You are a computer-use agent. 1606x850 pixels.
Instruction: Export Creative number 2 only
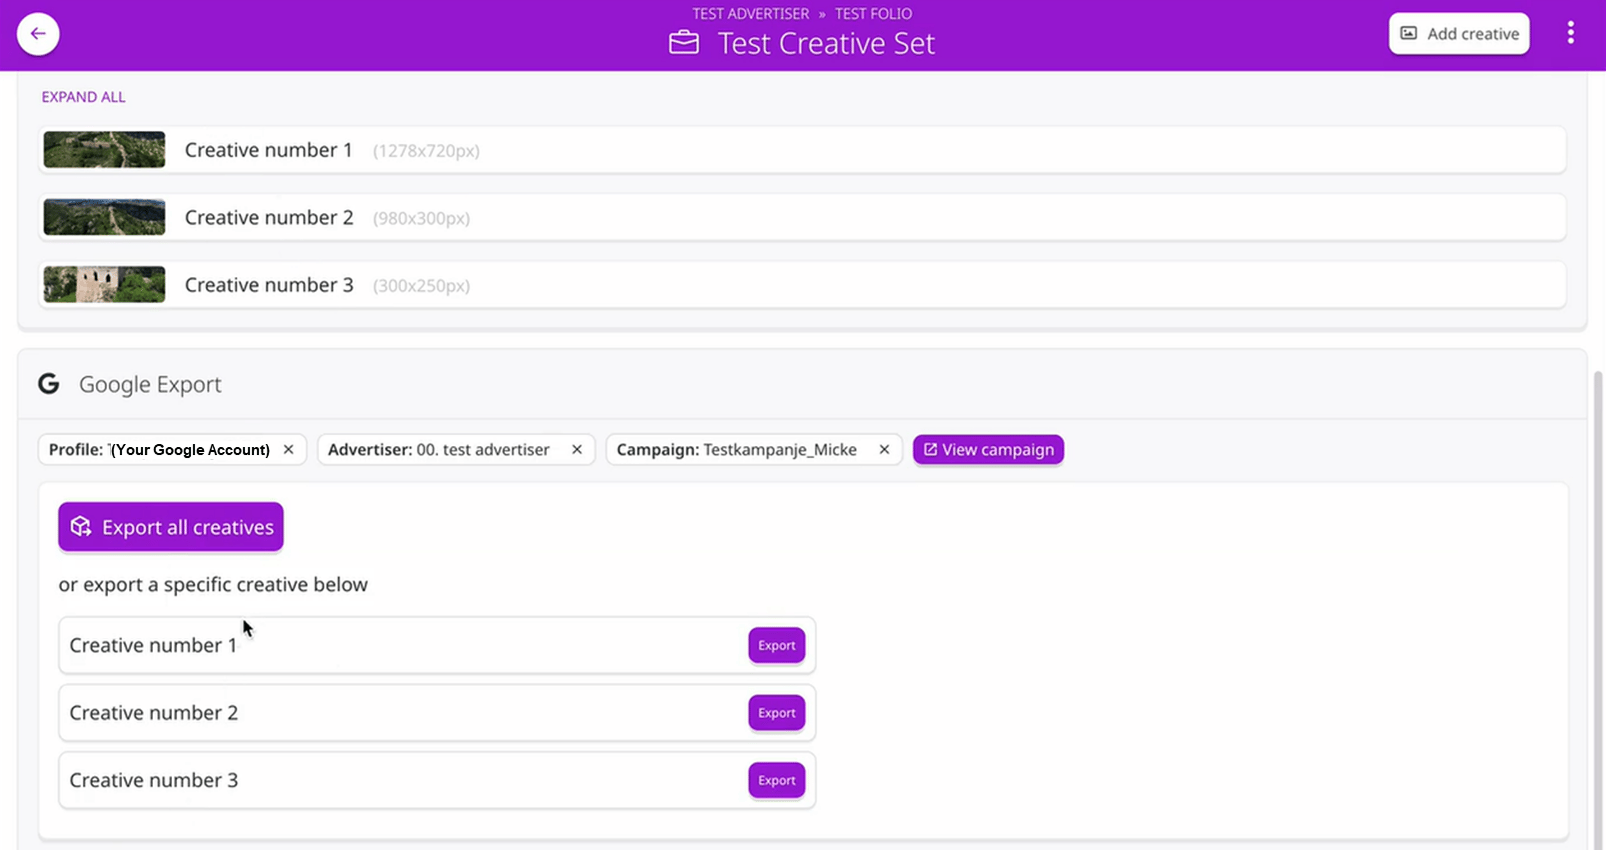[776, 713]
